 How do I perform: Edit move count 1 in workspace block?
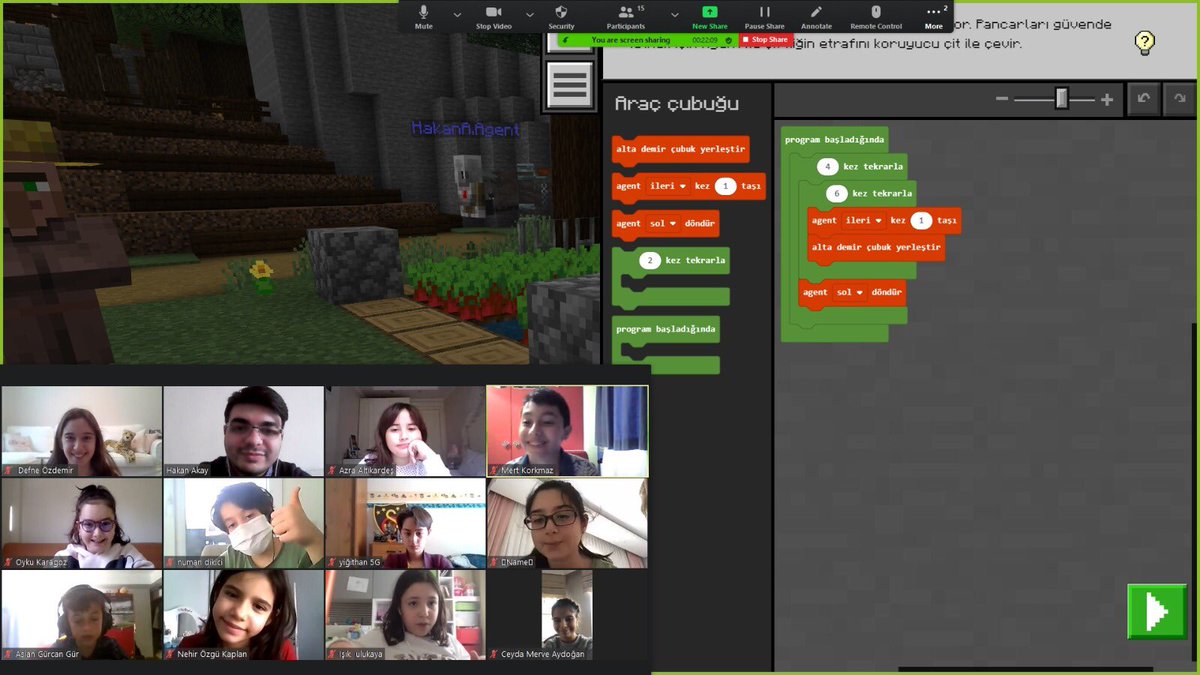(921, 220)
